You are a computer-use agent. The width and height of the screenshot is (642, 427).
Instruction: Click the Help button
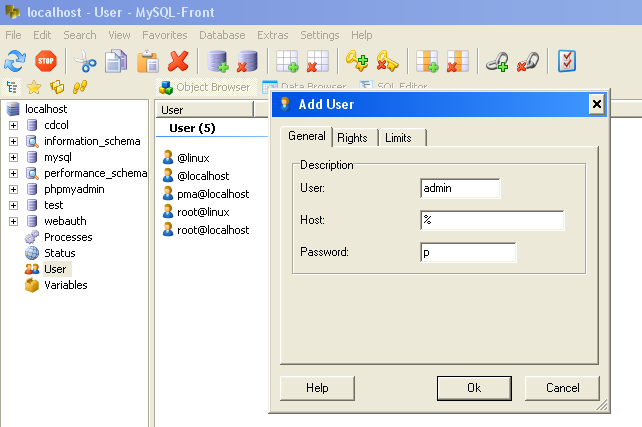tap(317, 388)
